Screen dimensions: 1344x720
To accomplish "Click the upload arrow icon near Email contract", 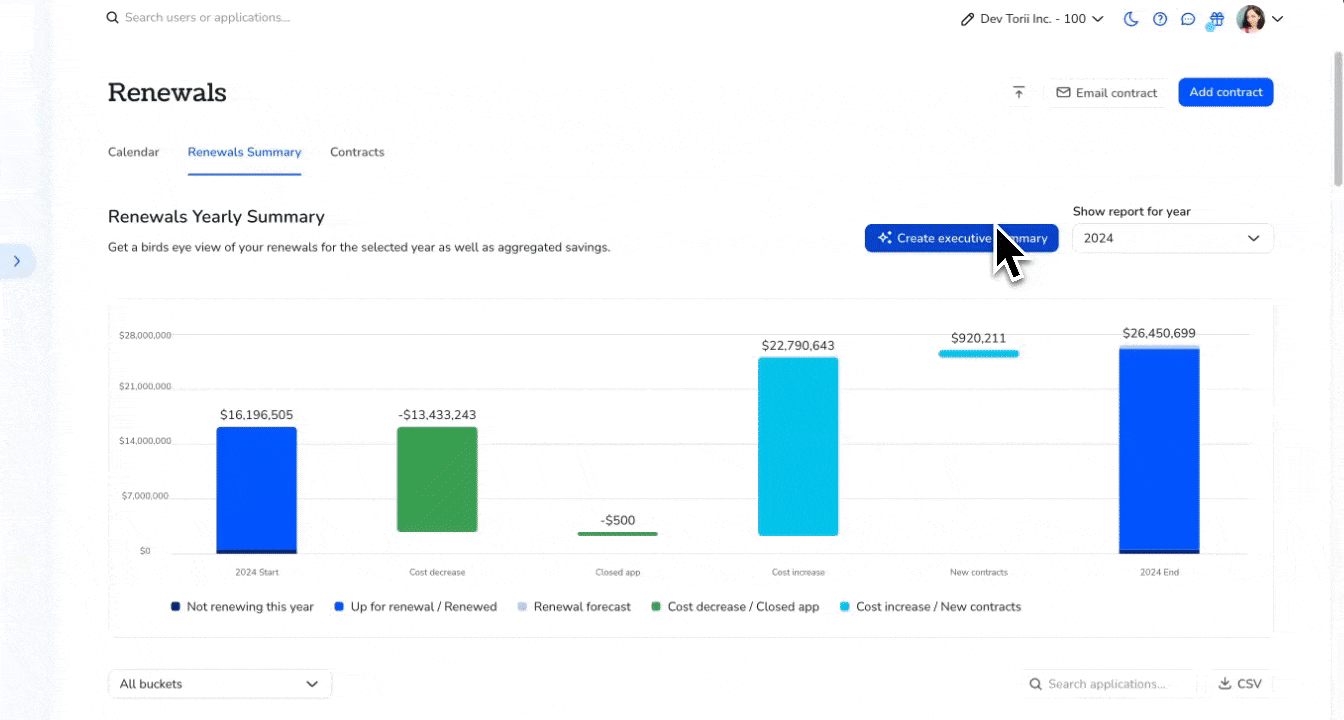I will [1018, 92].
